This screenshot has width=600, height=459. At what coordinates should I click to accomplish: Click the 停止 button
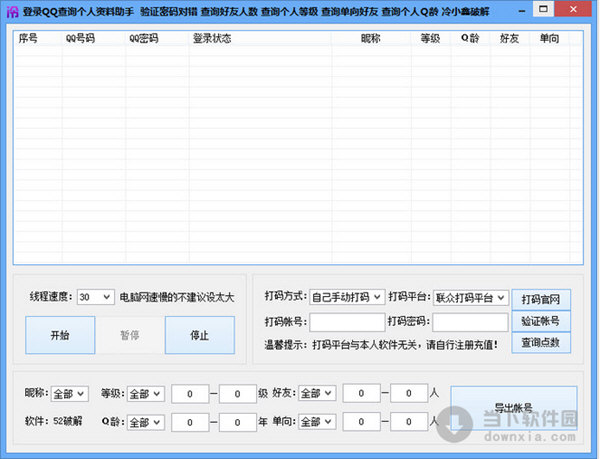point(200,335)
